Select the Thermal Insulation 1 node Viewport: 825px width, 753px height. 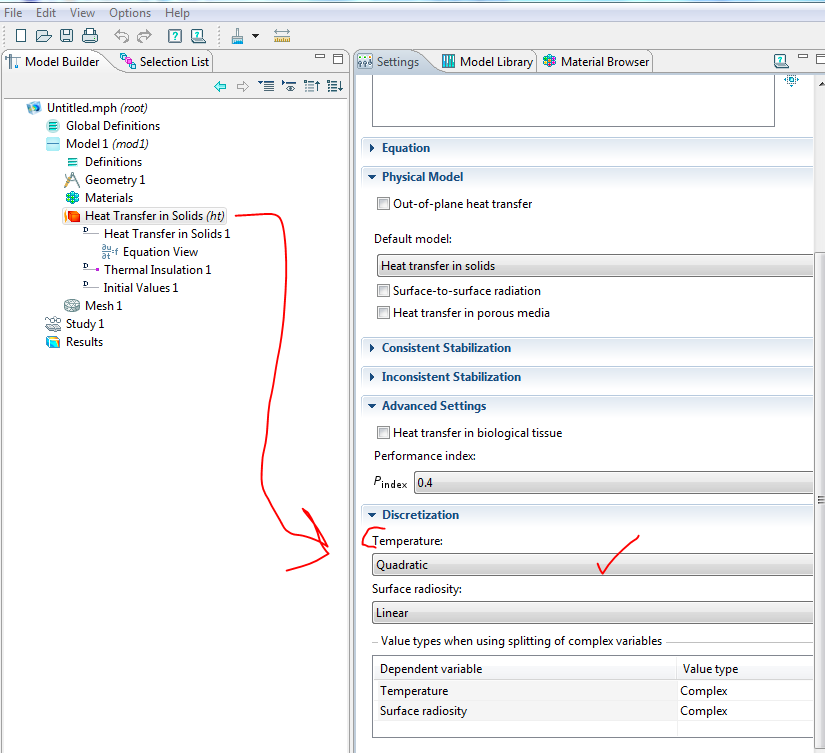coord(157,270)
